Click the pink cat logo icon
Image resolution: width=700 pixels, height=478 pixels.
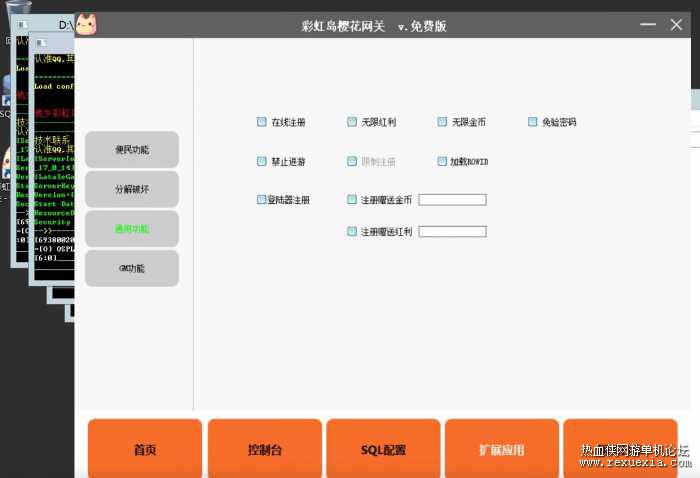(x=86, y=25)
